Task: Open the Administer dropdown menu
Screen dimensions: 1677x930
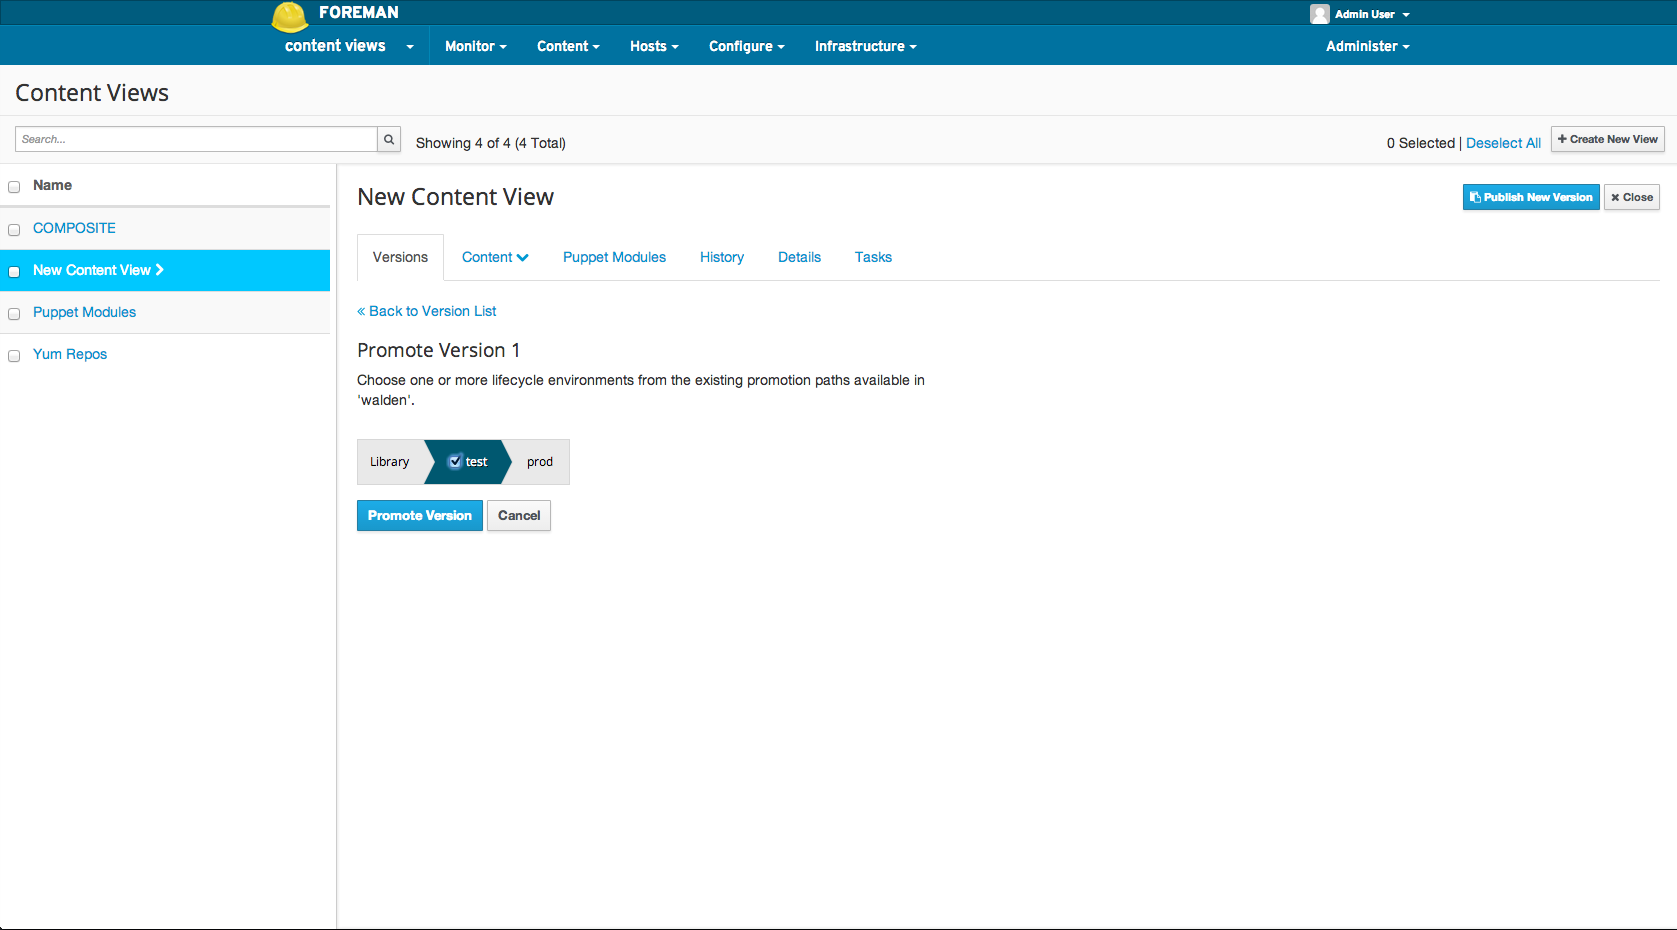Action: pos(1367,46)
